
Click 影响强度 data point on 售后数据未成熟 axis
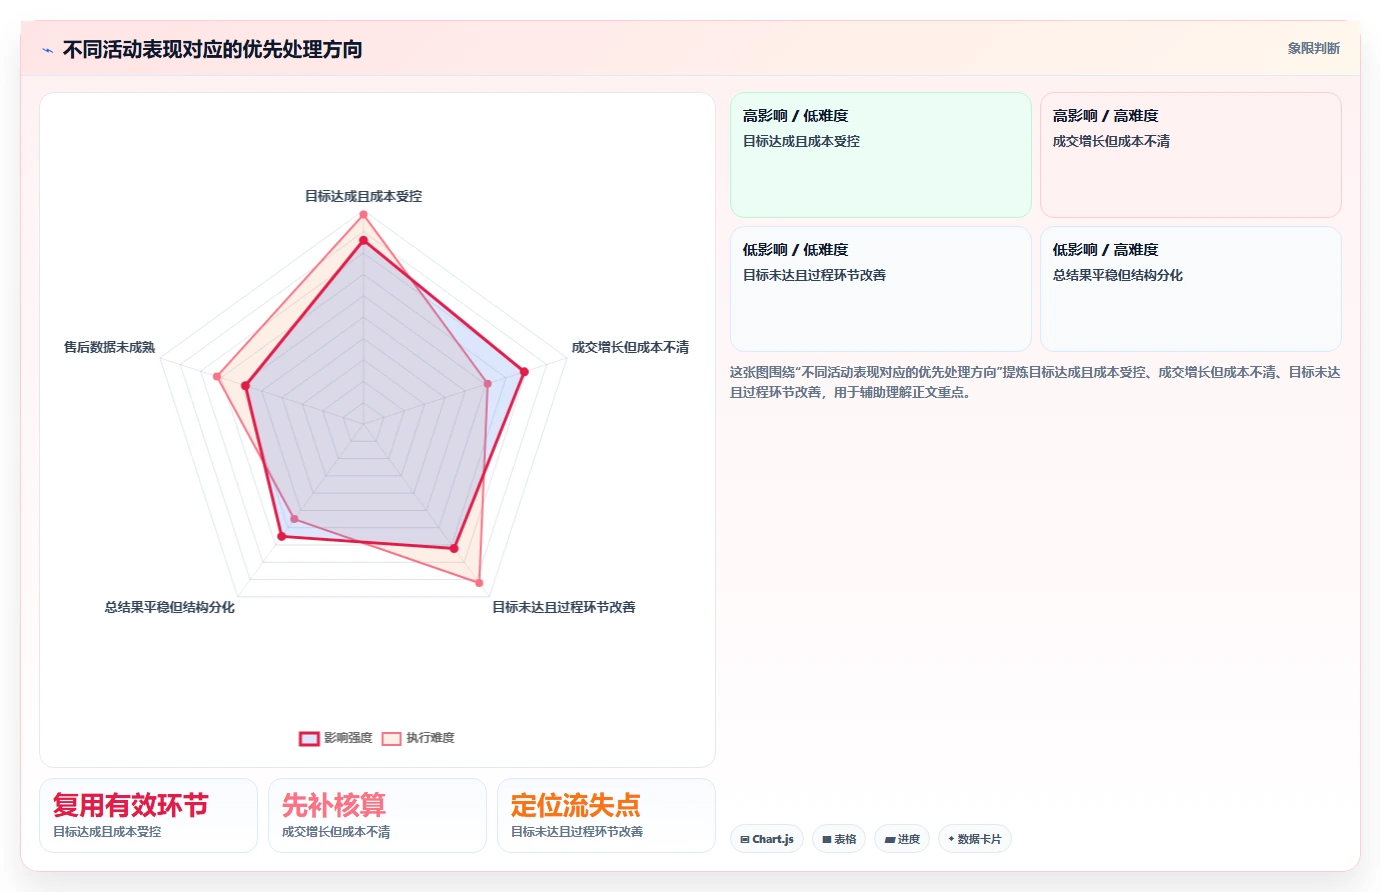245,386
